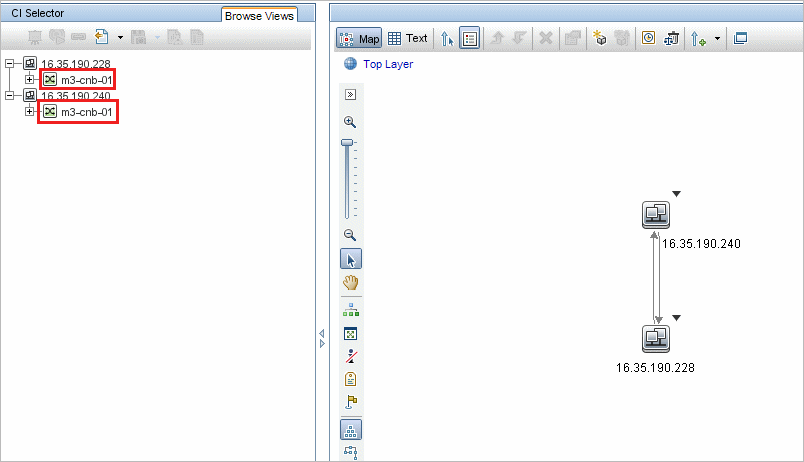Click the panel splitter collapse-left arrow
This screenshot has width=804, height=462.
pos(321,334)
